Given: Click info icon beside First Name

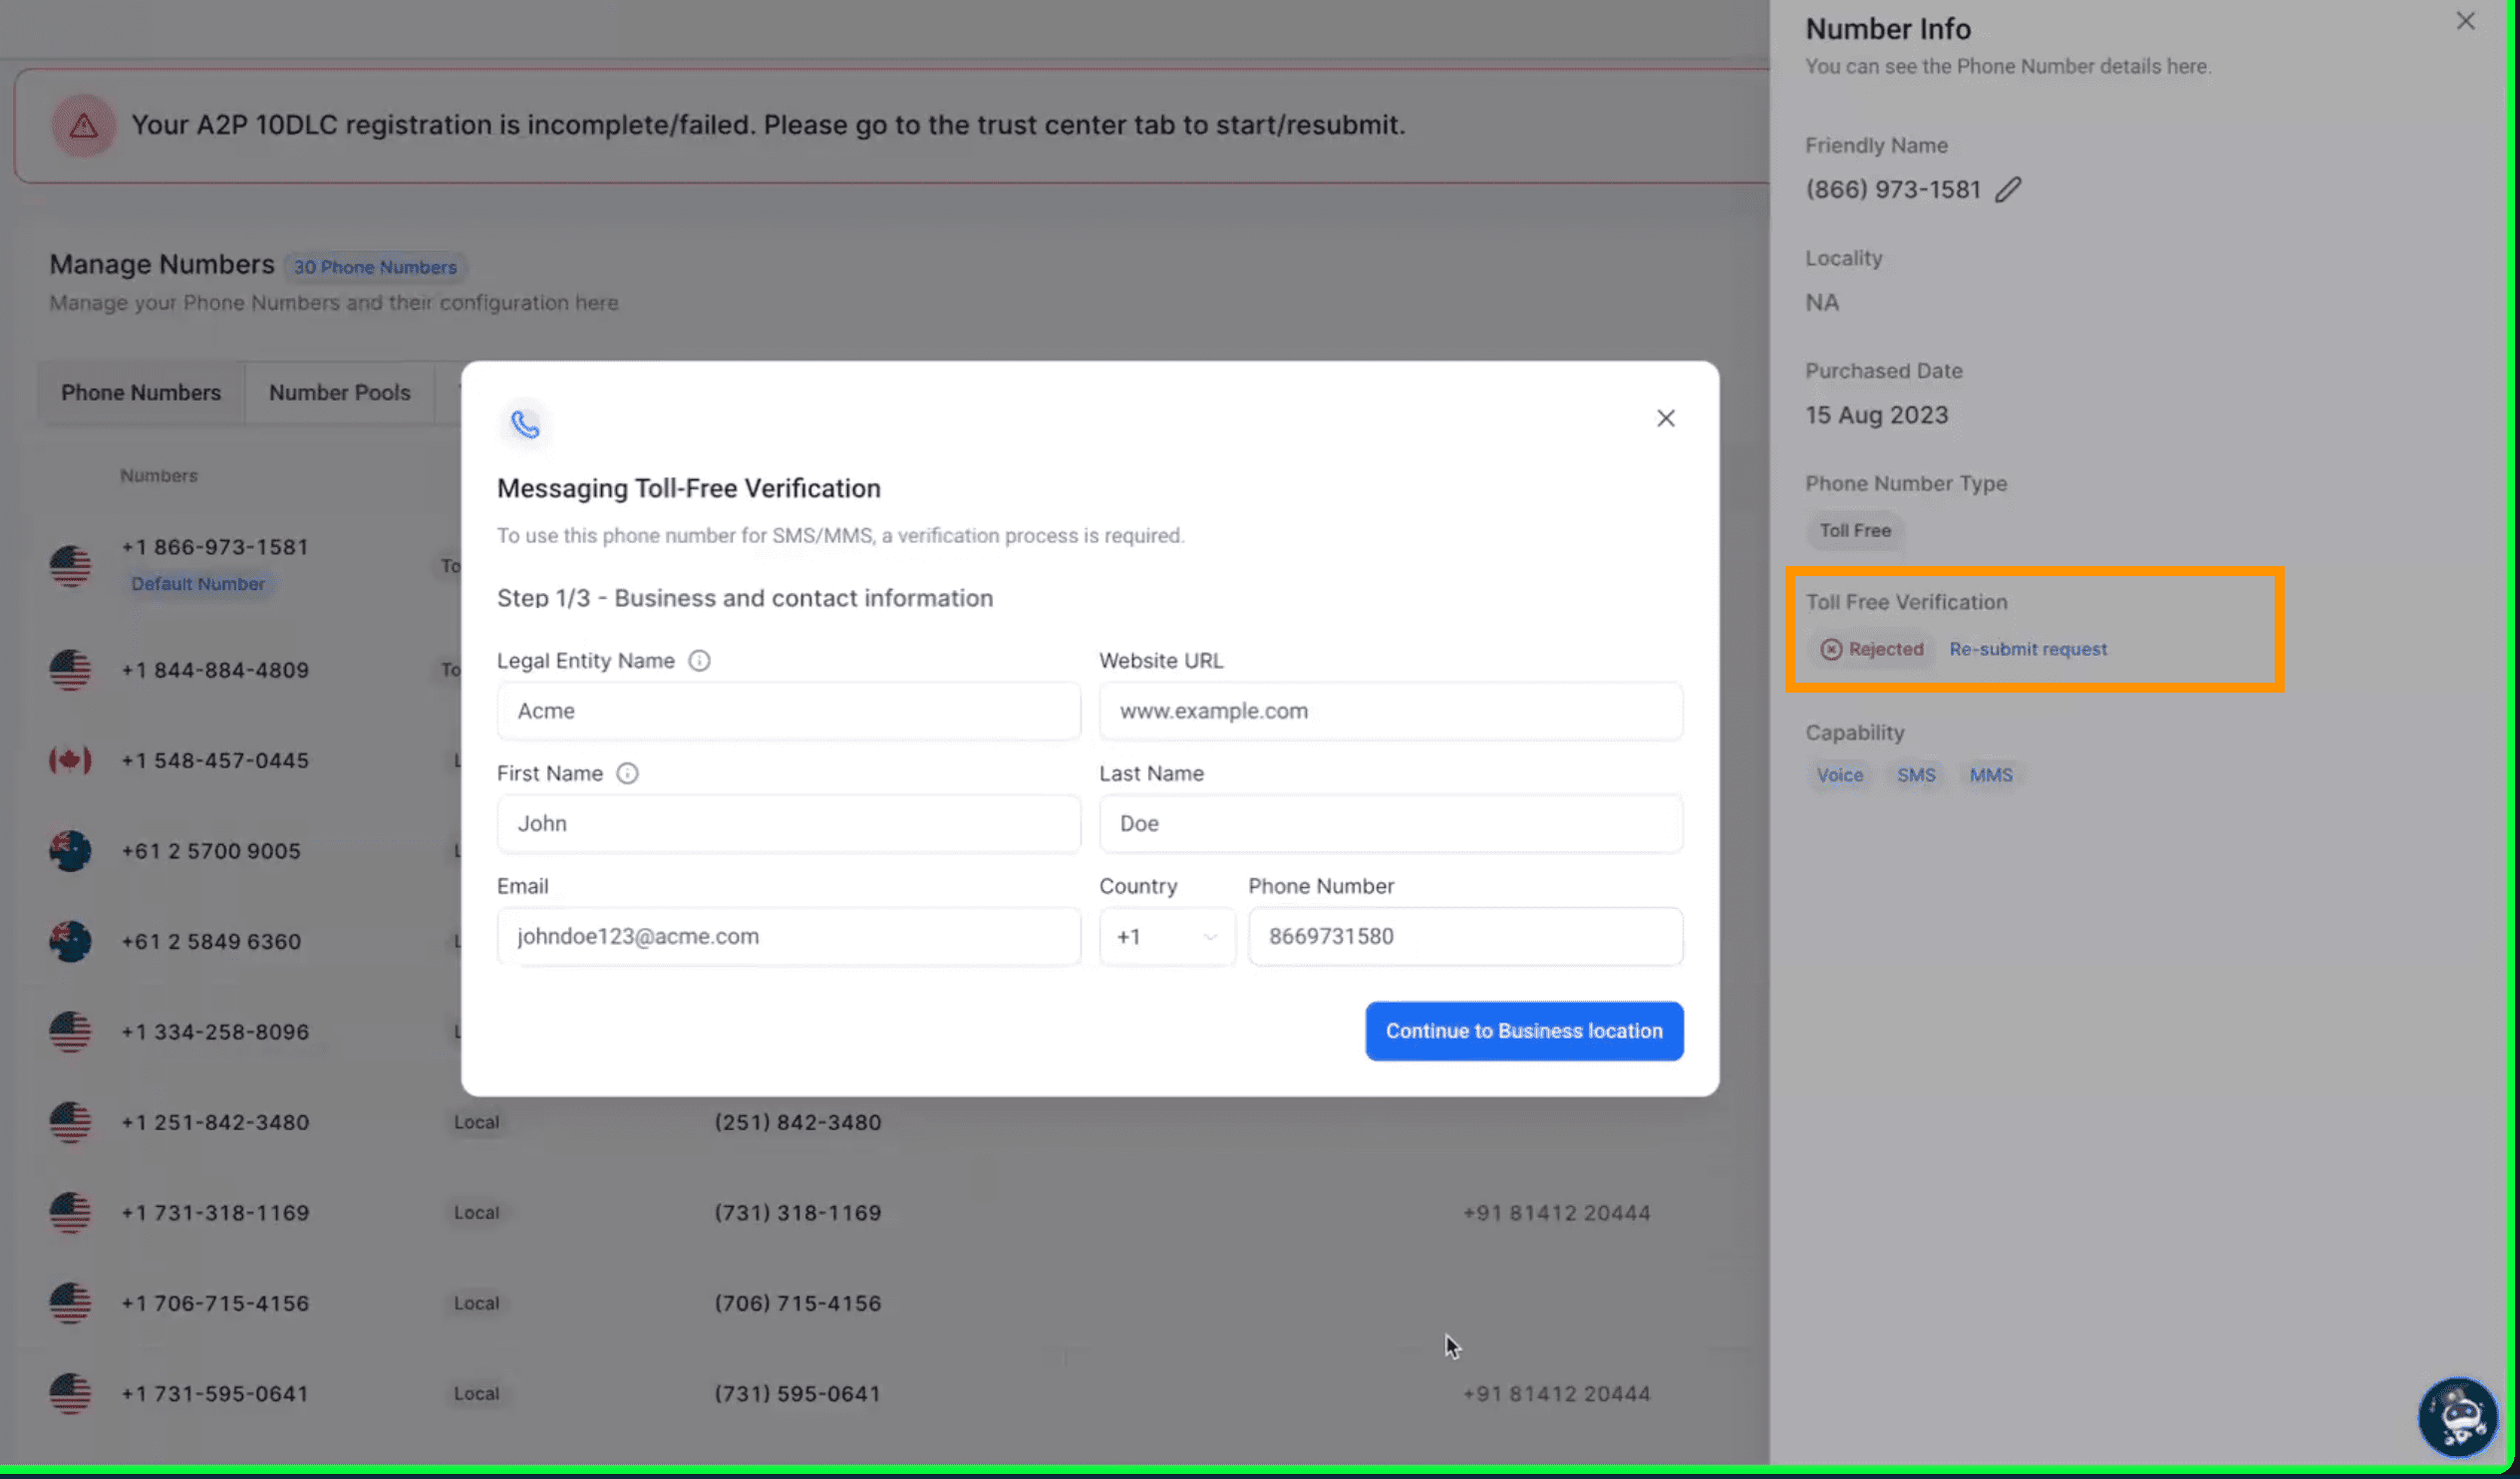Looking at the screenshot, I should pyautogui.click(x=627, y=774).
